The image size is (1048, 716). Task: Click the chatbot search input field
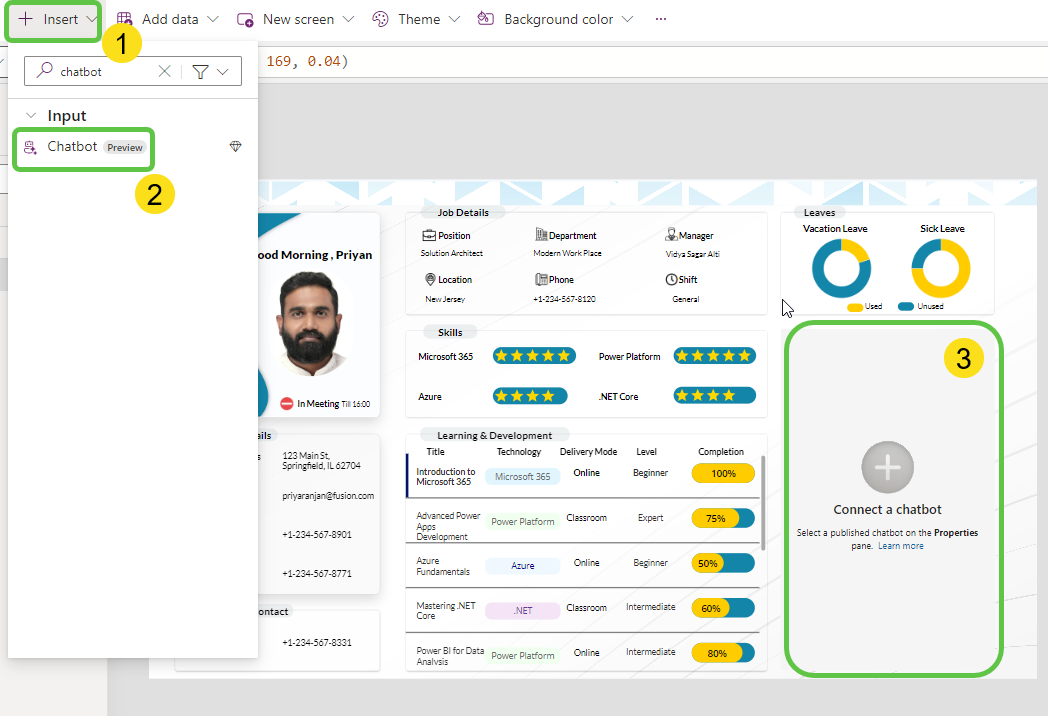coord(105,72)
